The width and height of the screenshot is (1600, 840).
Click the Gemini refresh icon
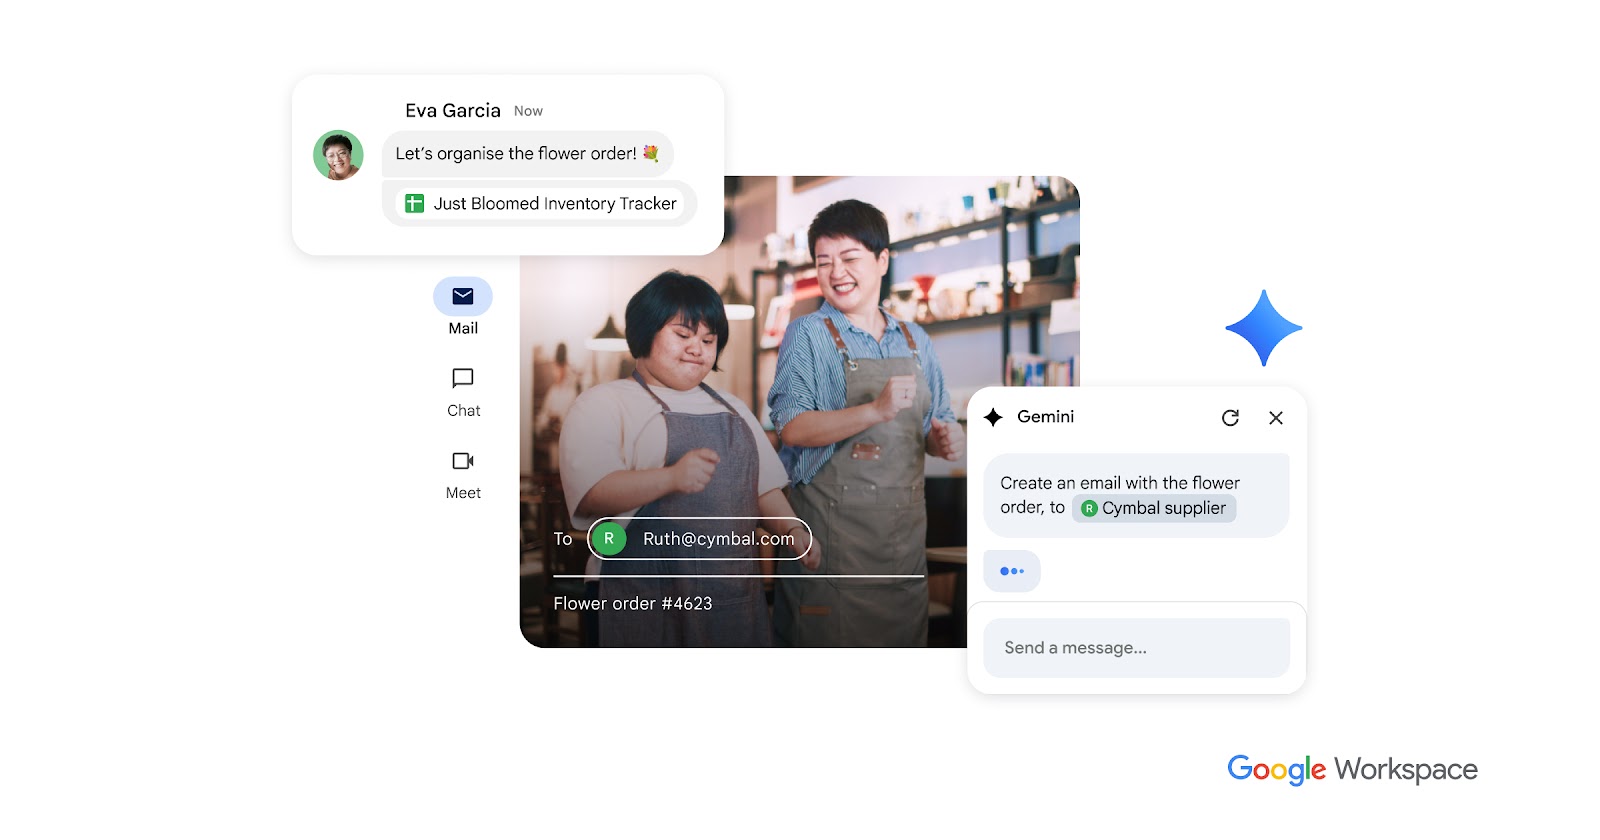1230,418
